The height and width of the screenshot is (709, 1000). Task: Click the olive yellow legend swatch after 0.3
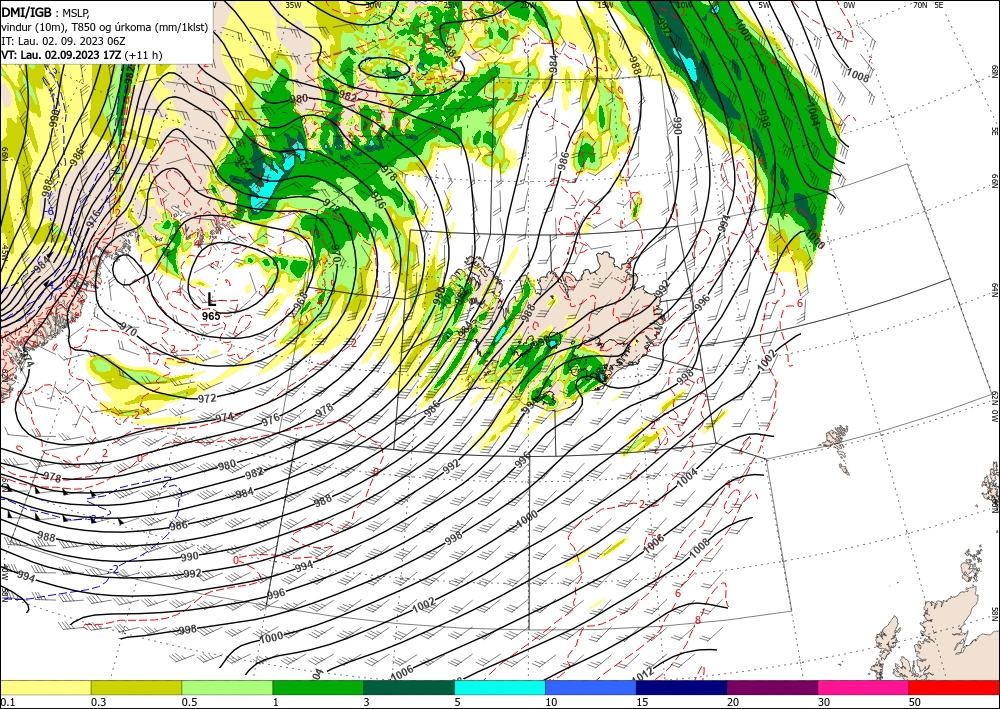136,687
